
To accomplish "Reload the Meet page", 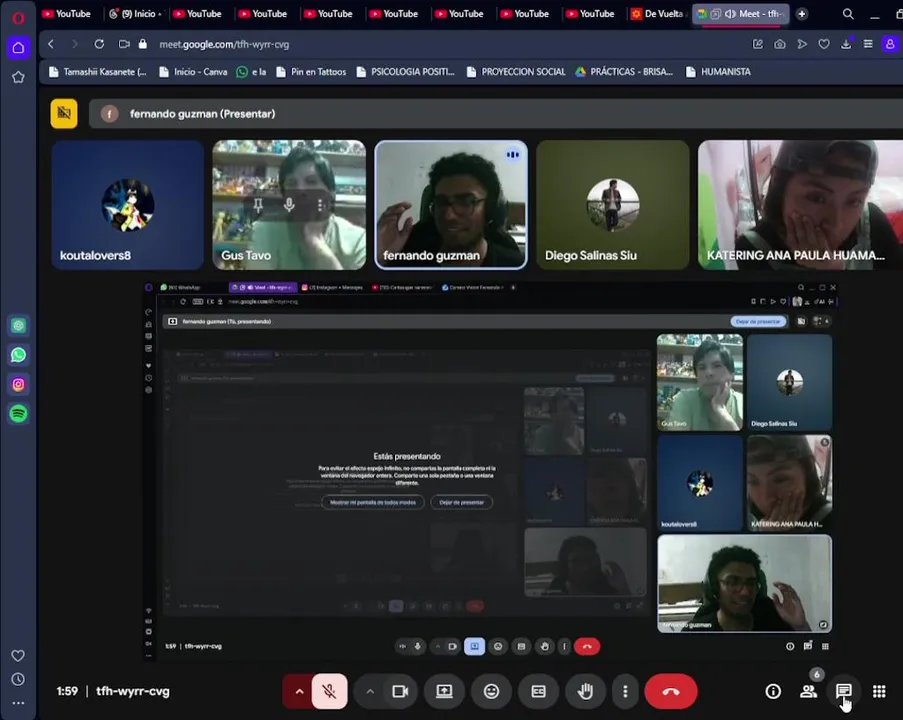I will (99, 44).
